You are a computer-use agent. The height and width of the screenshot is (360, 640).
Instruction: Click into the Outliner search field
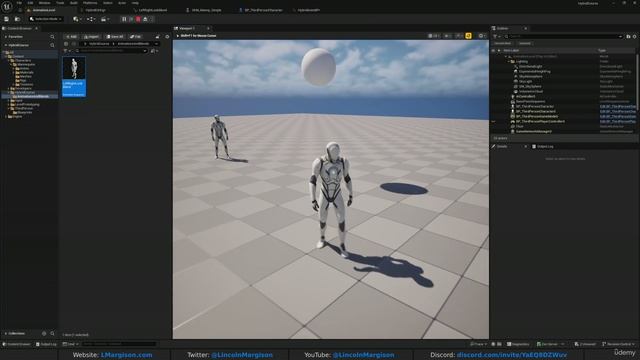(564, 36)
